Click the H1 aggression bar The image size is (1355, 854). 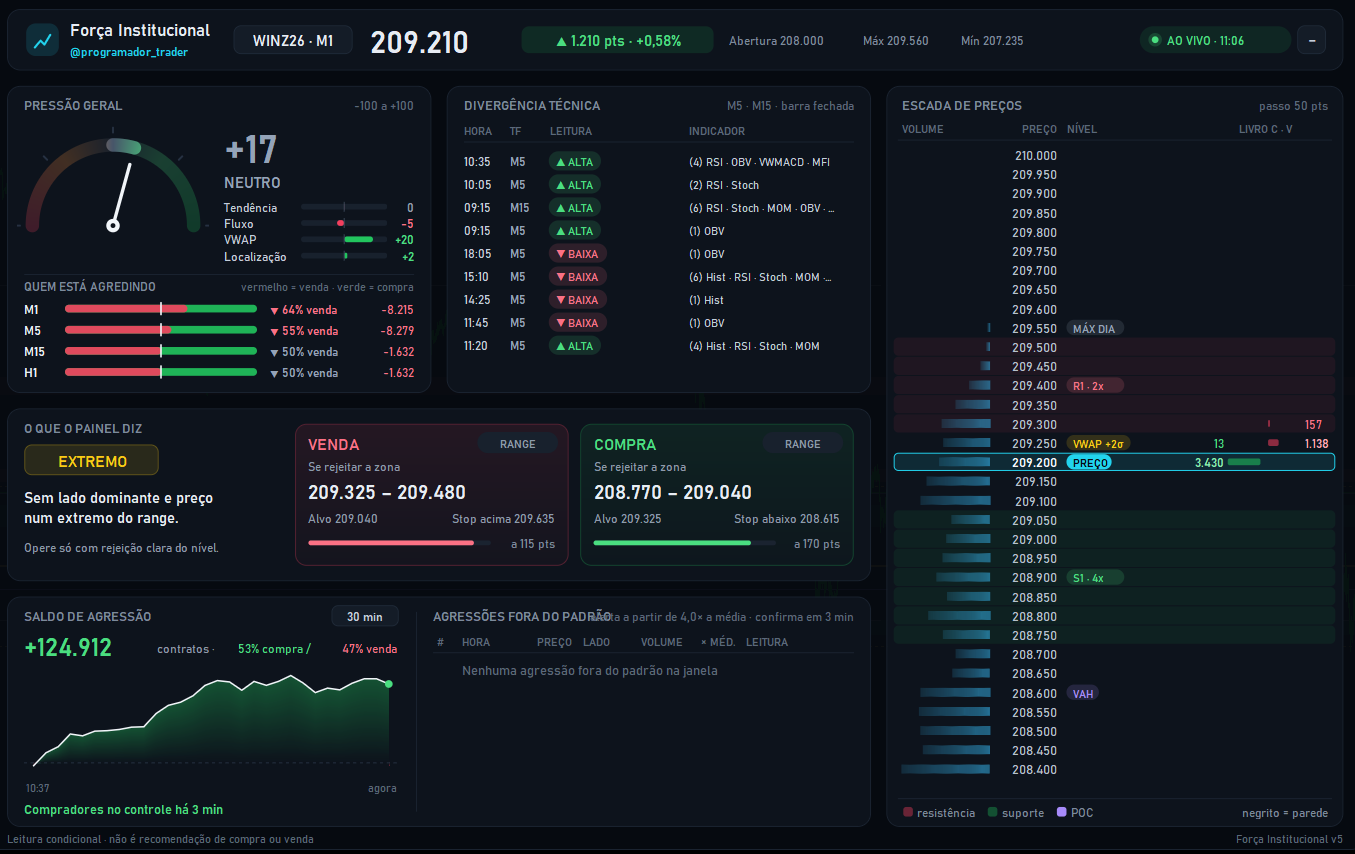tap(161, 372)
